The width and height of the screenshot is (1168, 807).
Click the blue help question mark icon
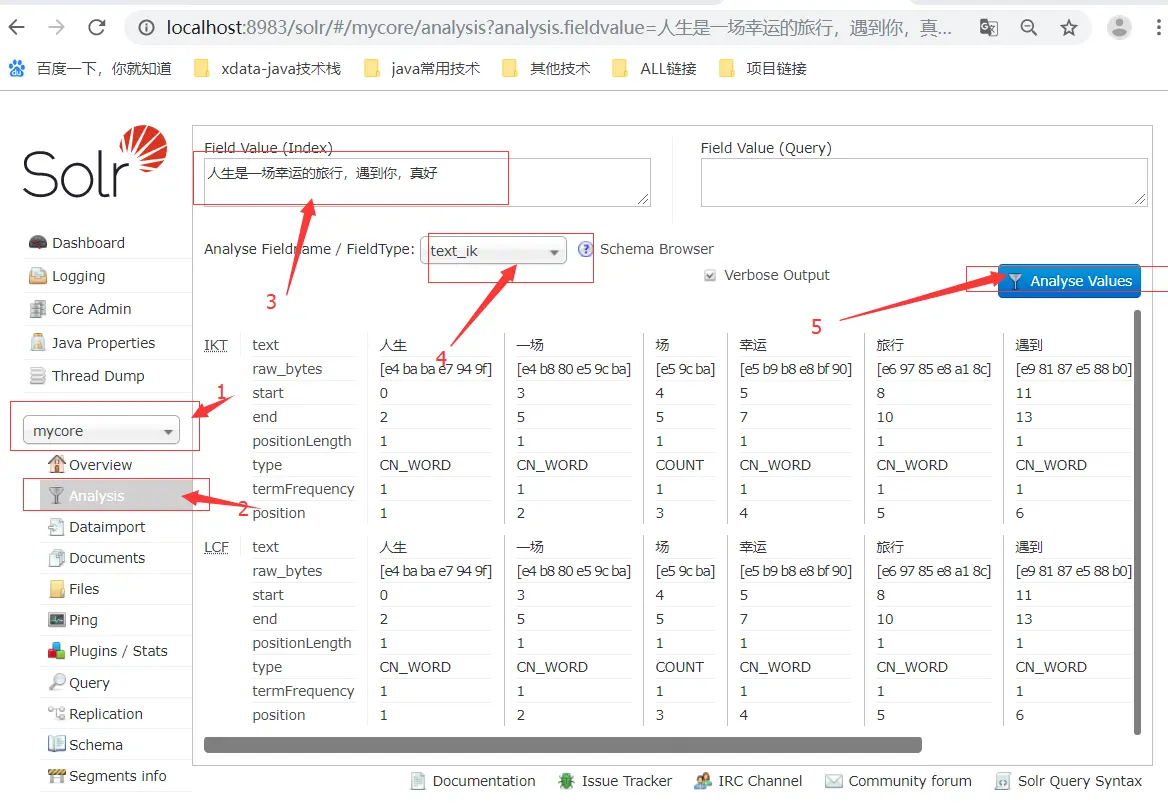[585, 249]
